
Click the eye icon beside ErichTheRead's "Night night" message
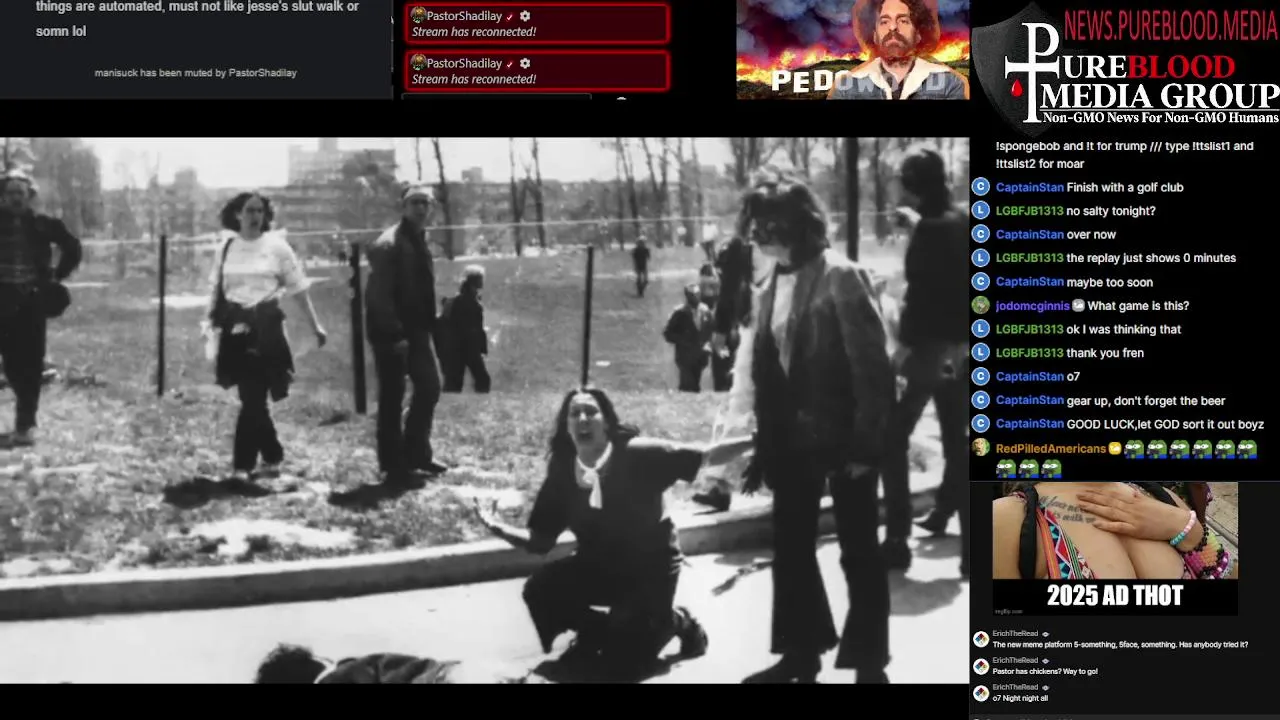[x=1046, y=688]
